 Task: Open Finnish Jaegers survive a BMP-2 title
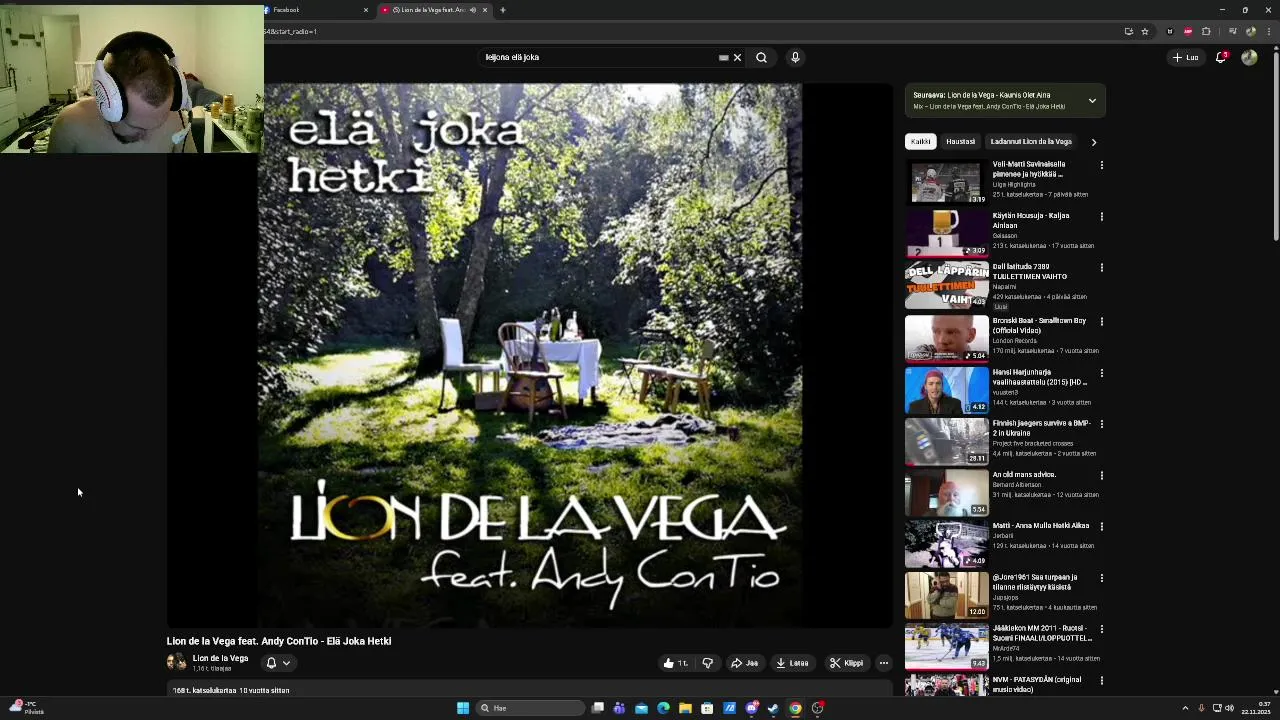click(x=1041, y=428)
